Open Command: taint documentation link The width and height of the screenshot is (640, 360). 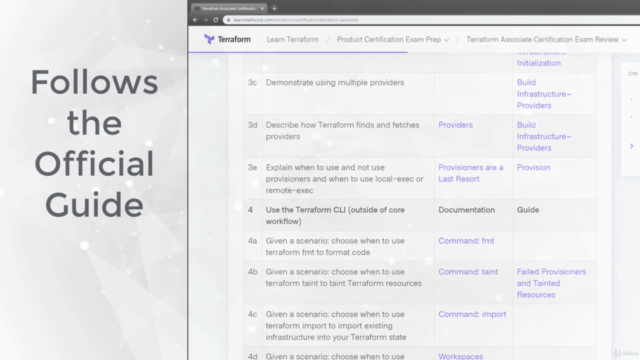[x=468, y=272]
